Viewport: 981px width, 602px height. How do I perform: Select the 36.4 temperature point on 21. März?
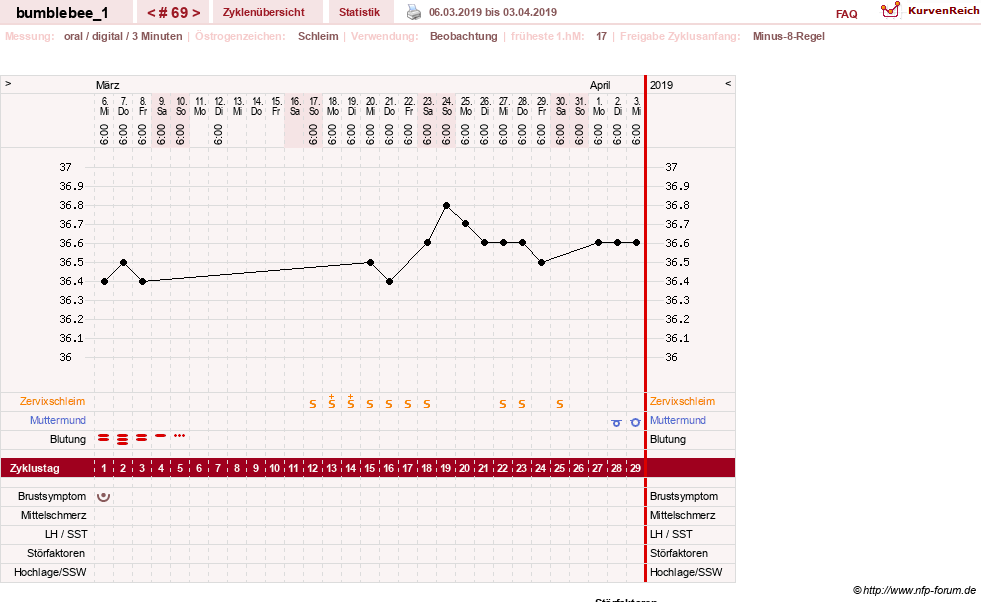[x=389, y=282]
